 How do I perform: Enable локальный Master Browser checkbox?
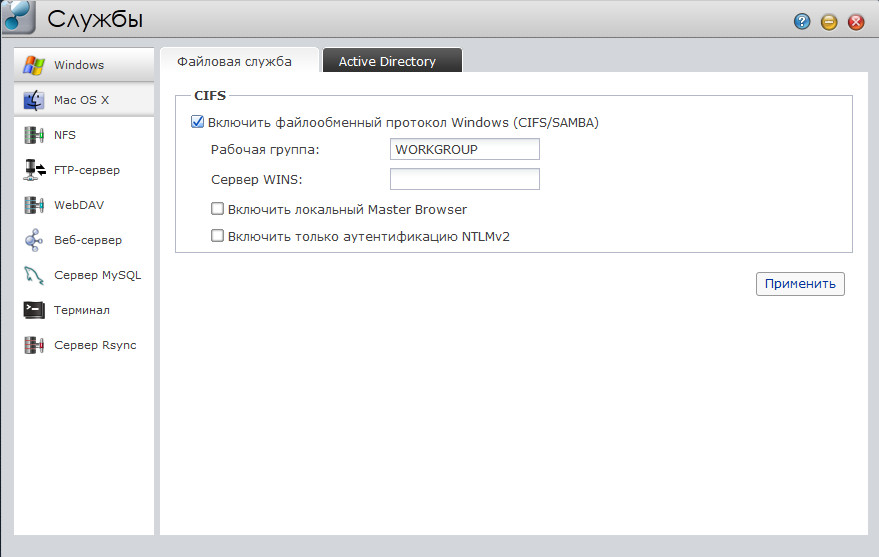click(217, 210)
